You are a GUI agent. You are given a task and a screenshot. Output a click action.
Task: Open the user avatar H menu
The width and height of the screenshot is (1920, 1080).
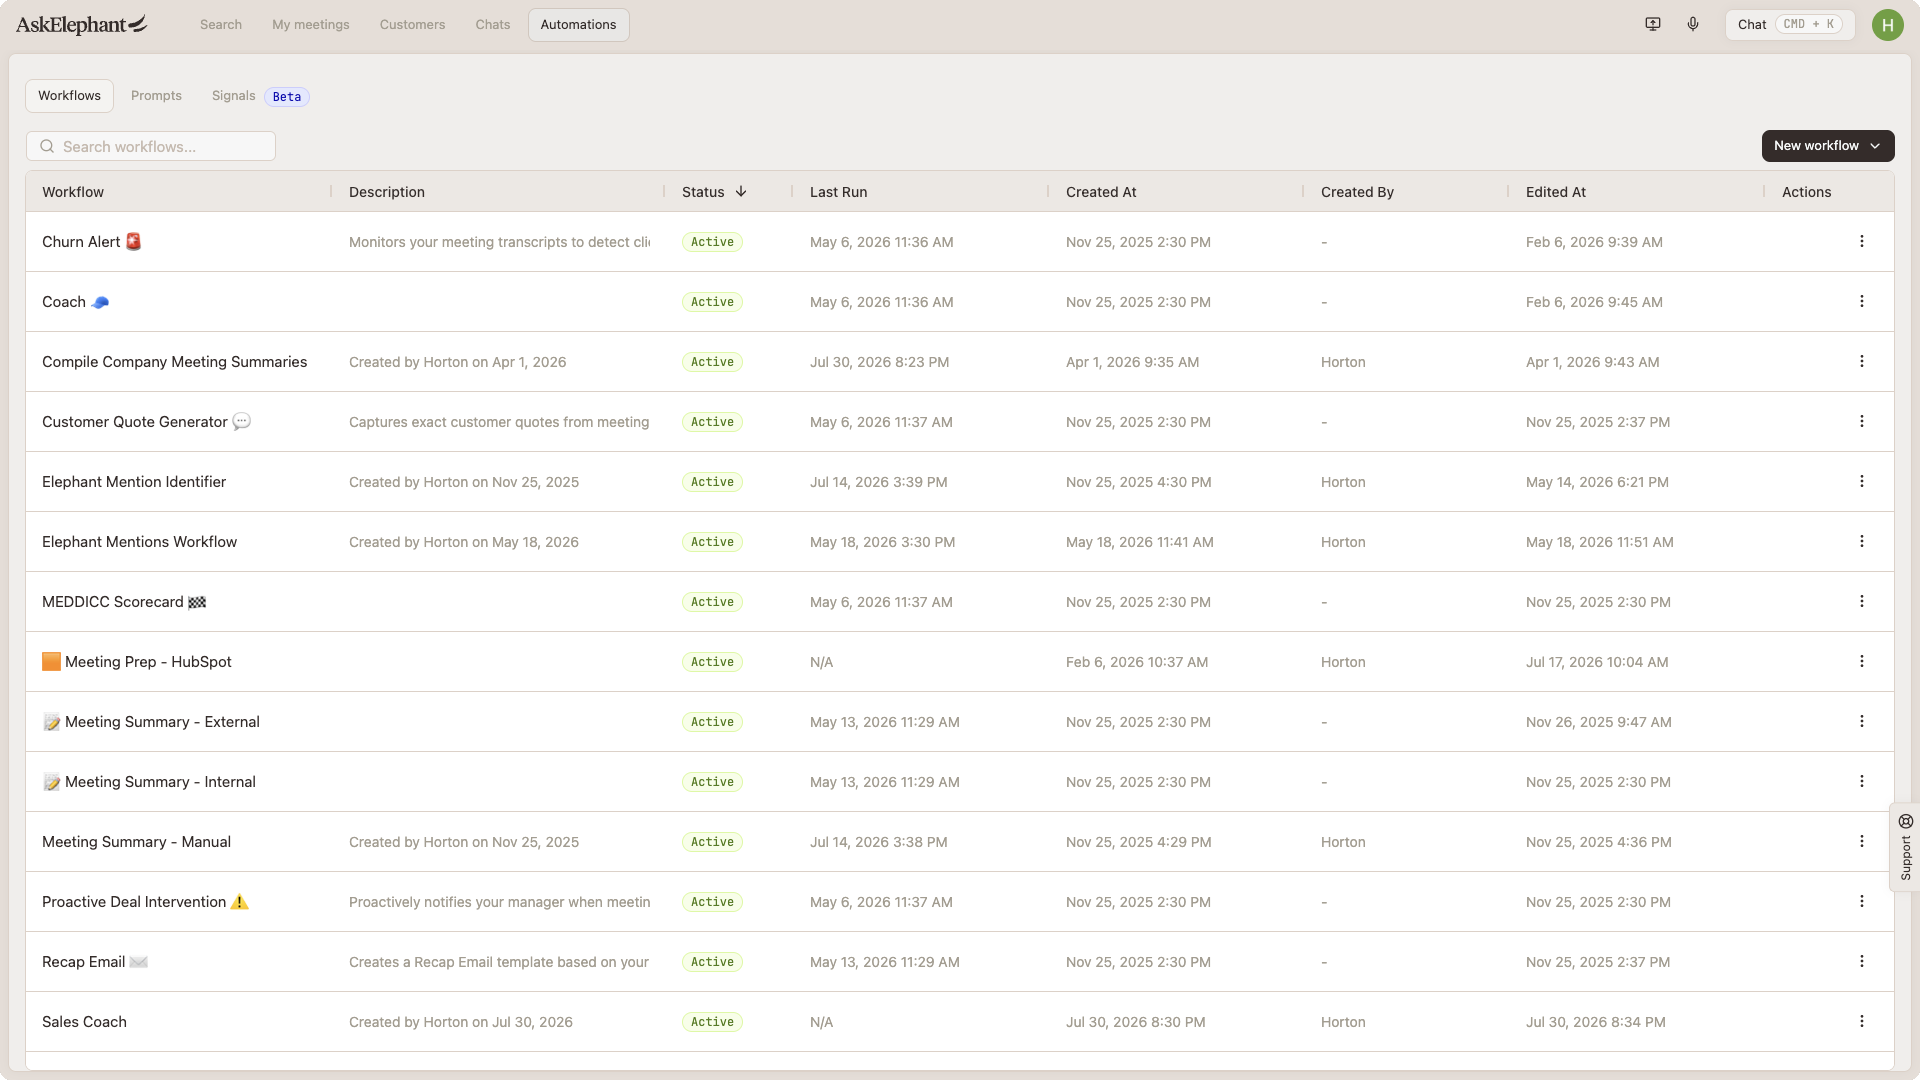pos(1887,25)
